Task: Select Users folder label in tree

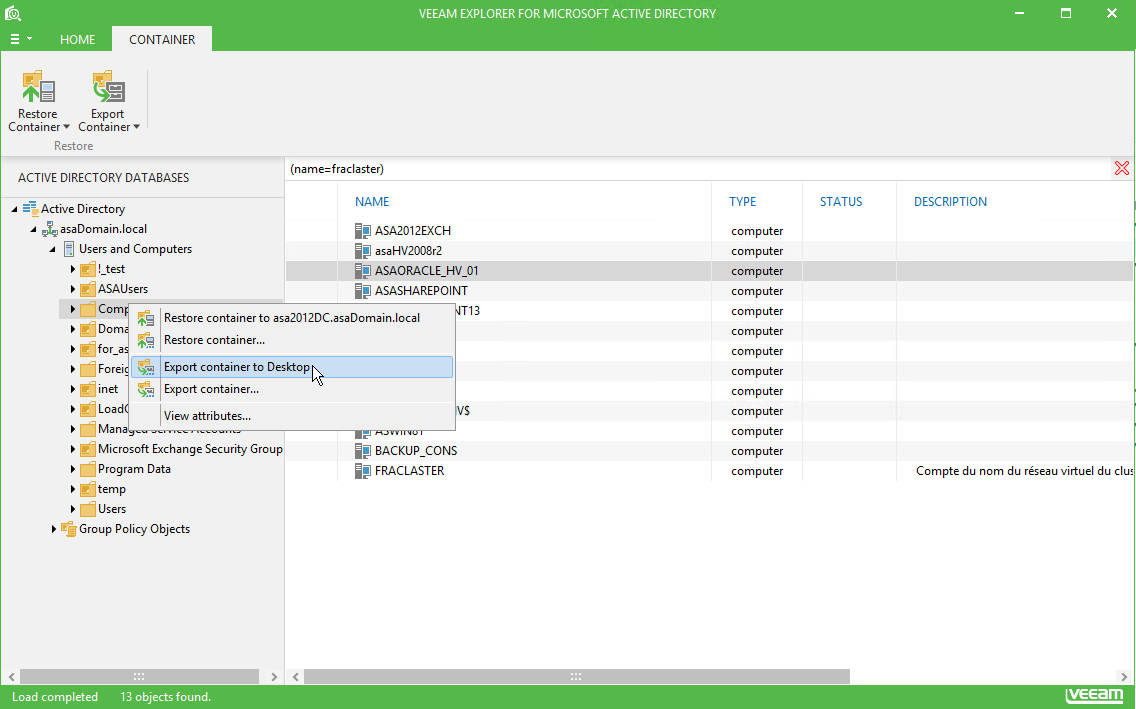Action: click(112, 509)
